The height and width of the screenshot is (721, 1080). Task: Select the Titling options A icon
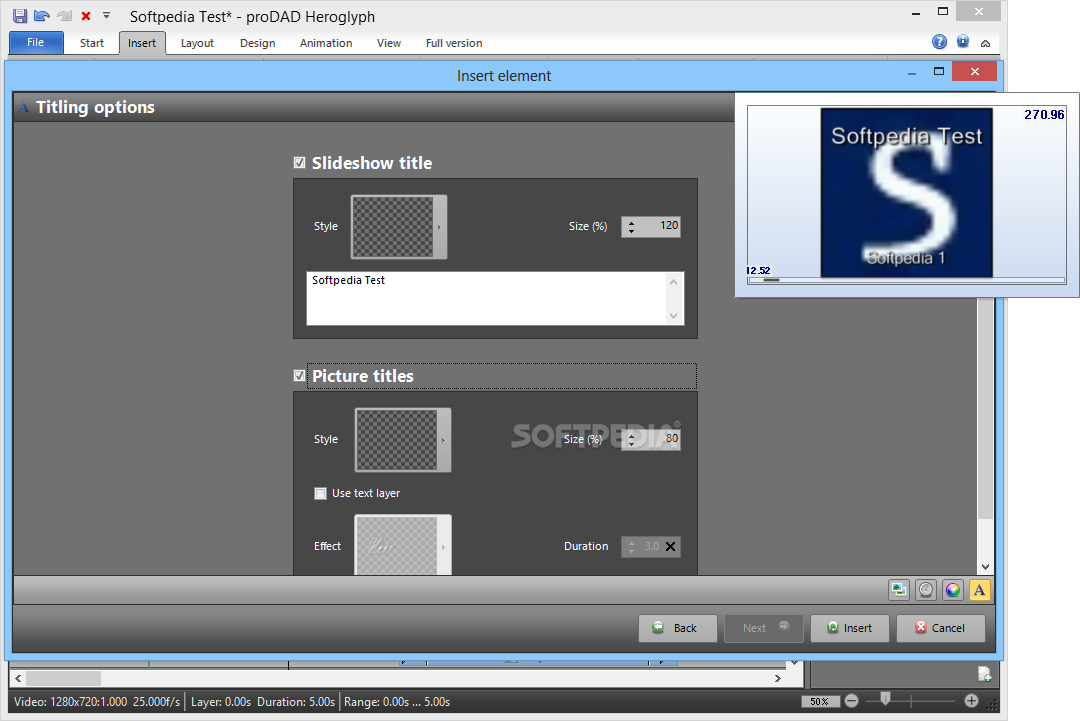[979, 589]
